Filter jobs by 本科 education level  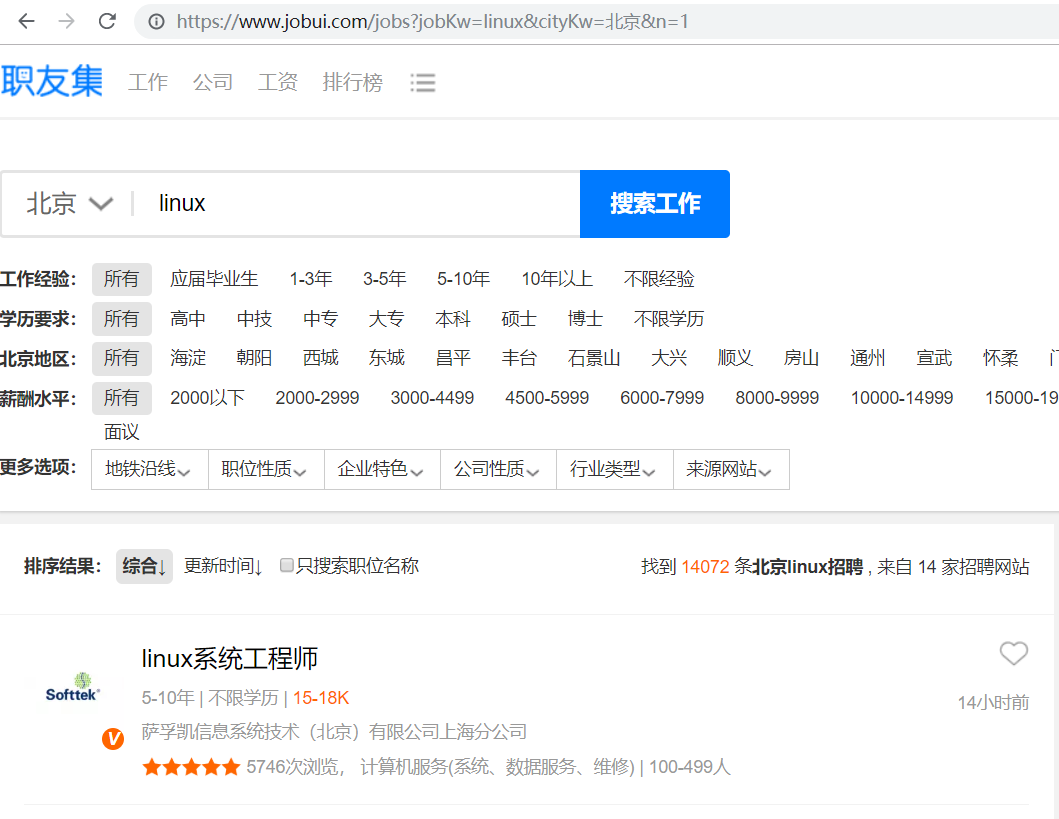[x=452, y=318]
